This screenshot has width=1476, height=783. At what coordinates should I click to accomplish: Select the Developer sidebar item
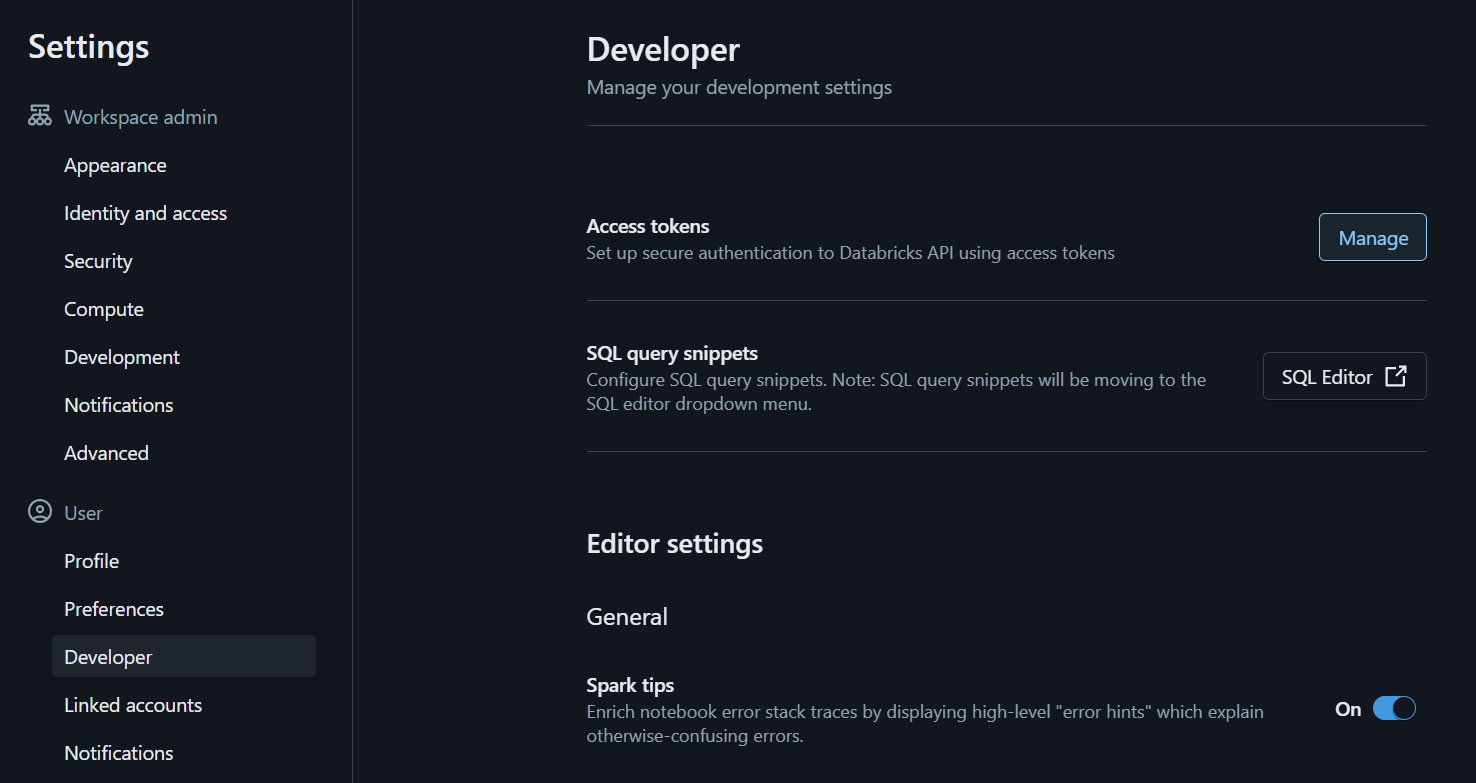[x=184, y=657]
